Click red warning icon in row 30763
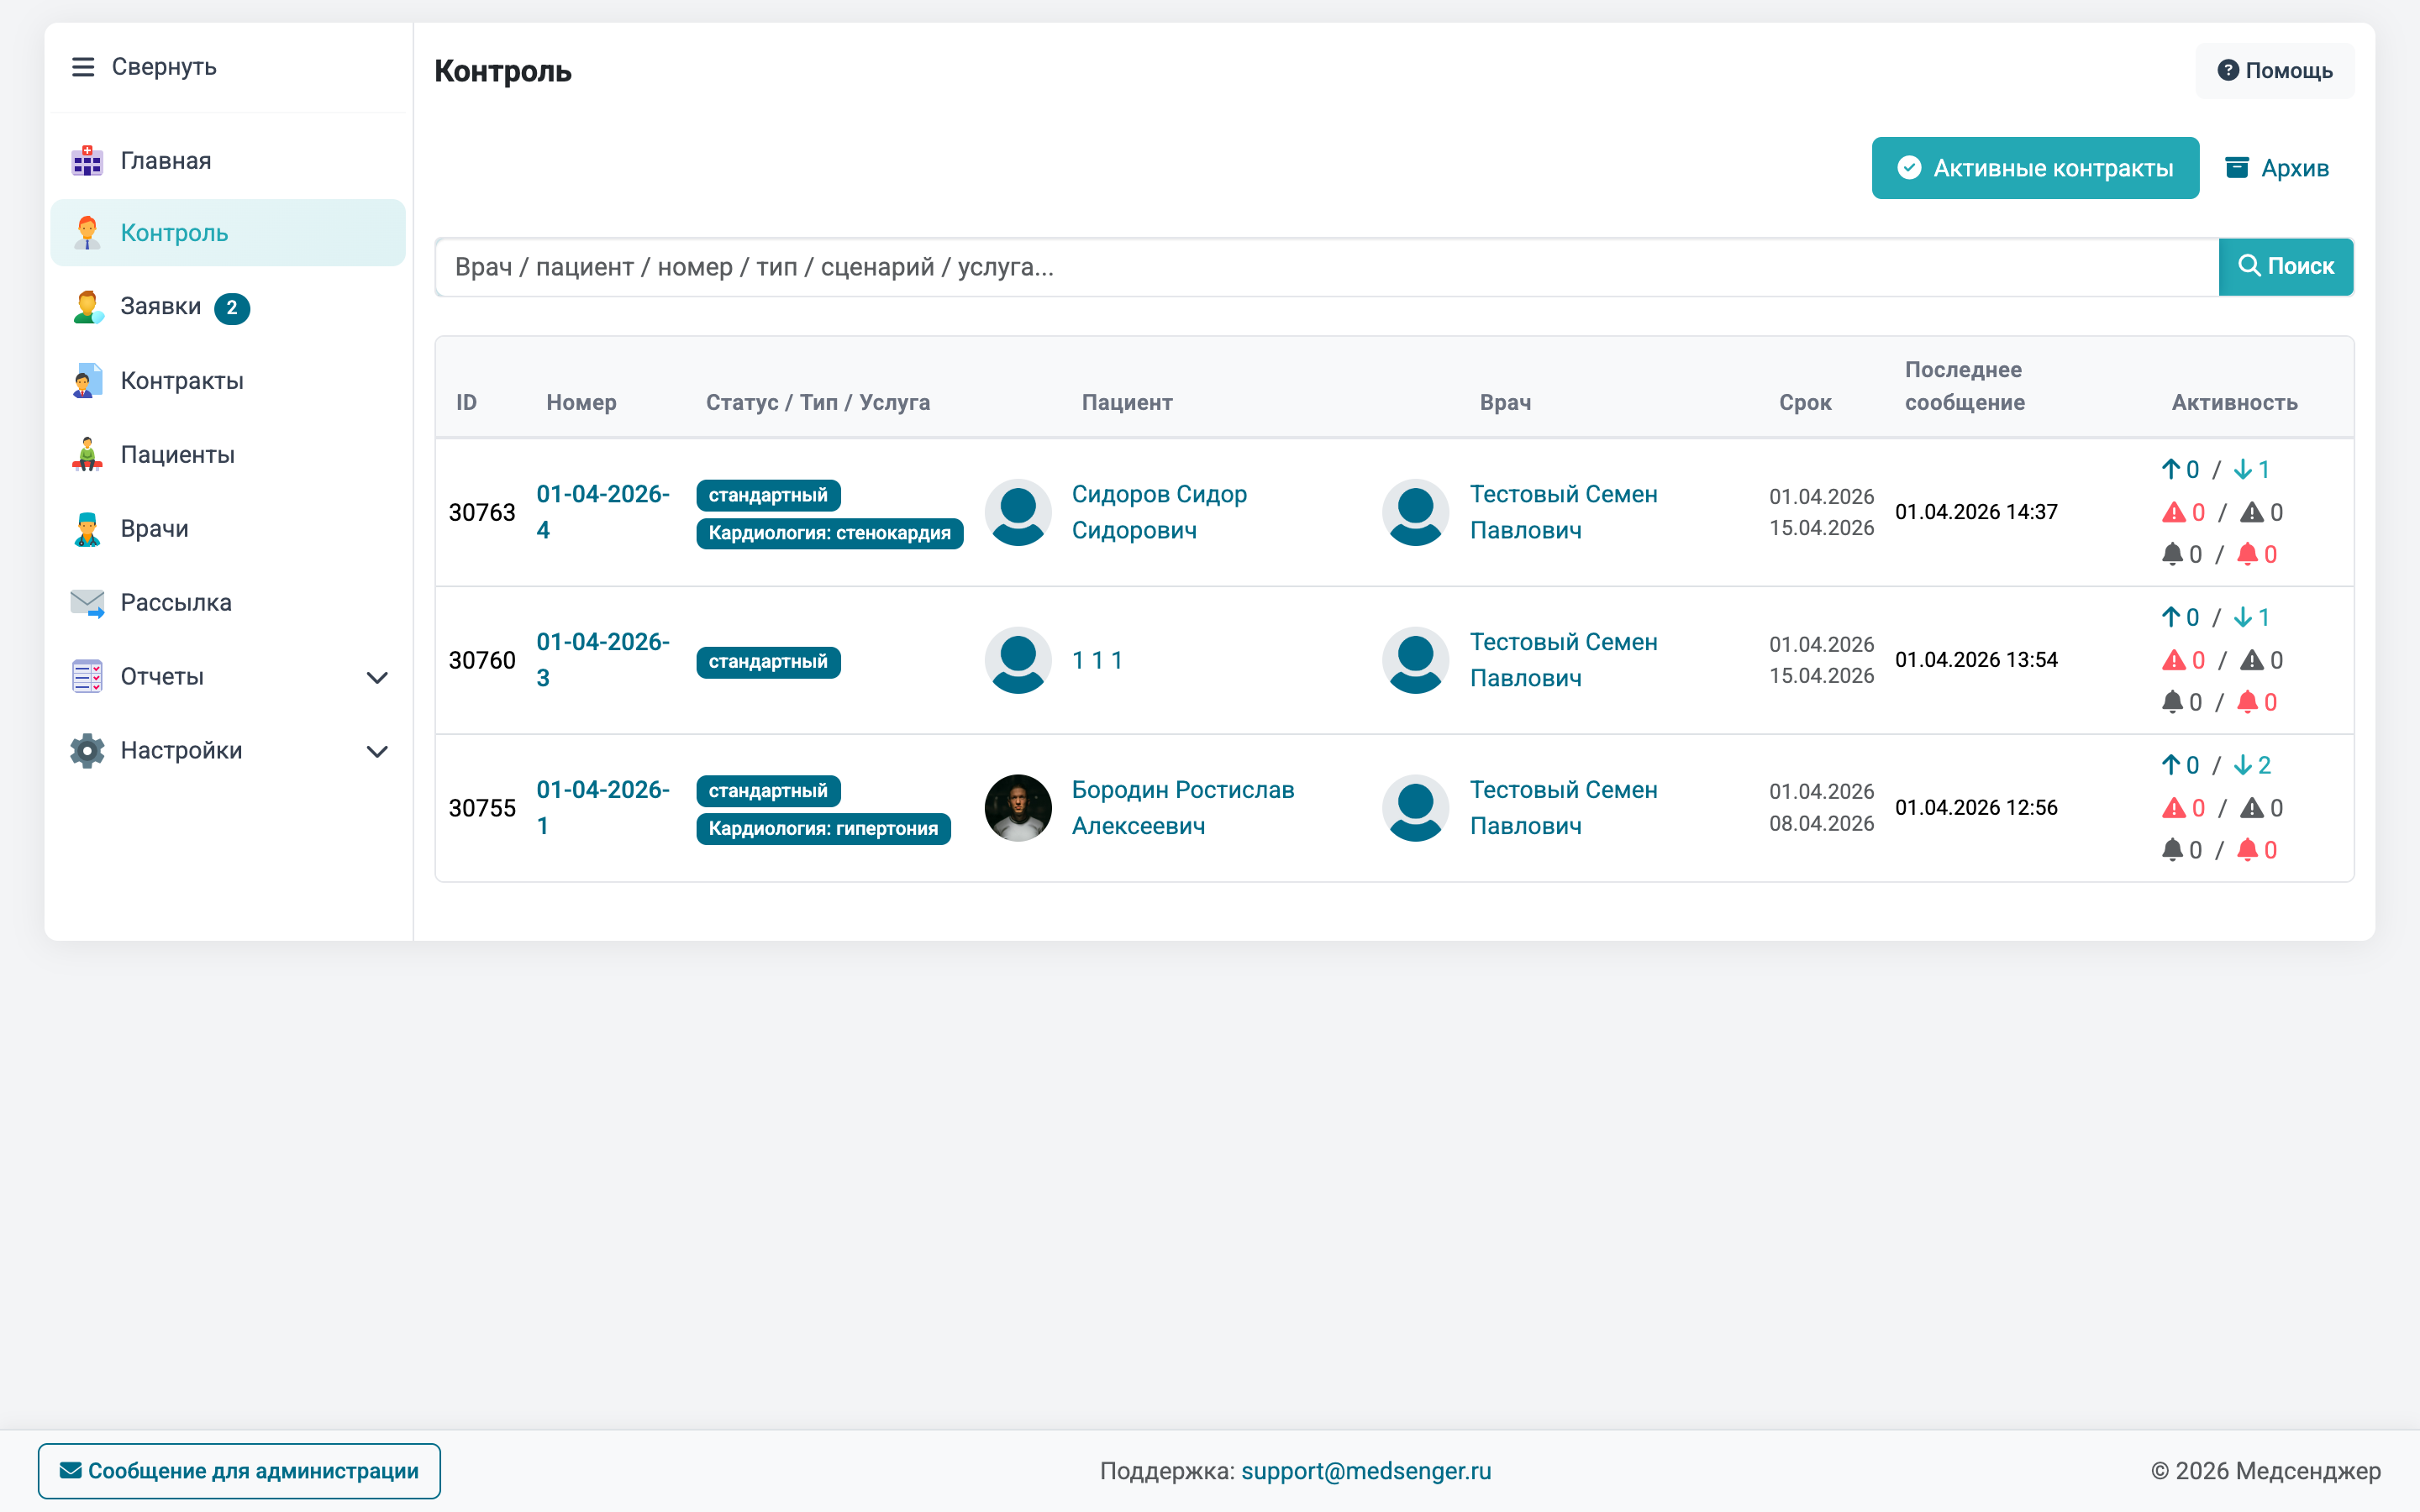The width and height of the screenshot is (2420, 1512). 2173,513
